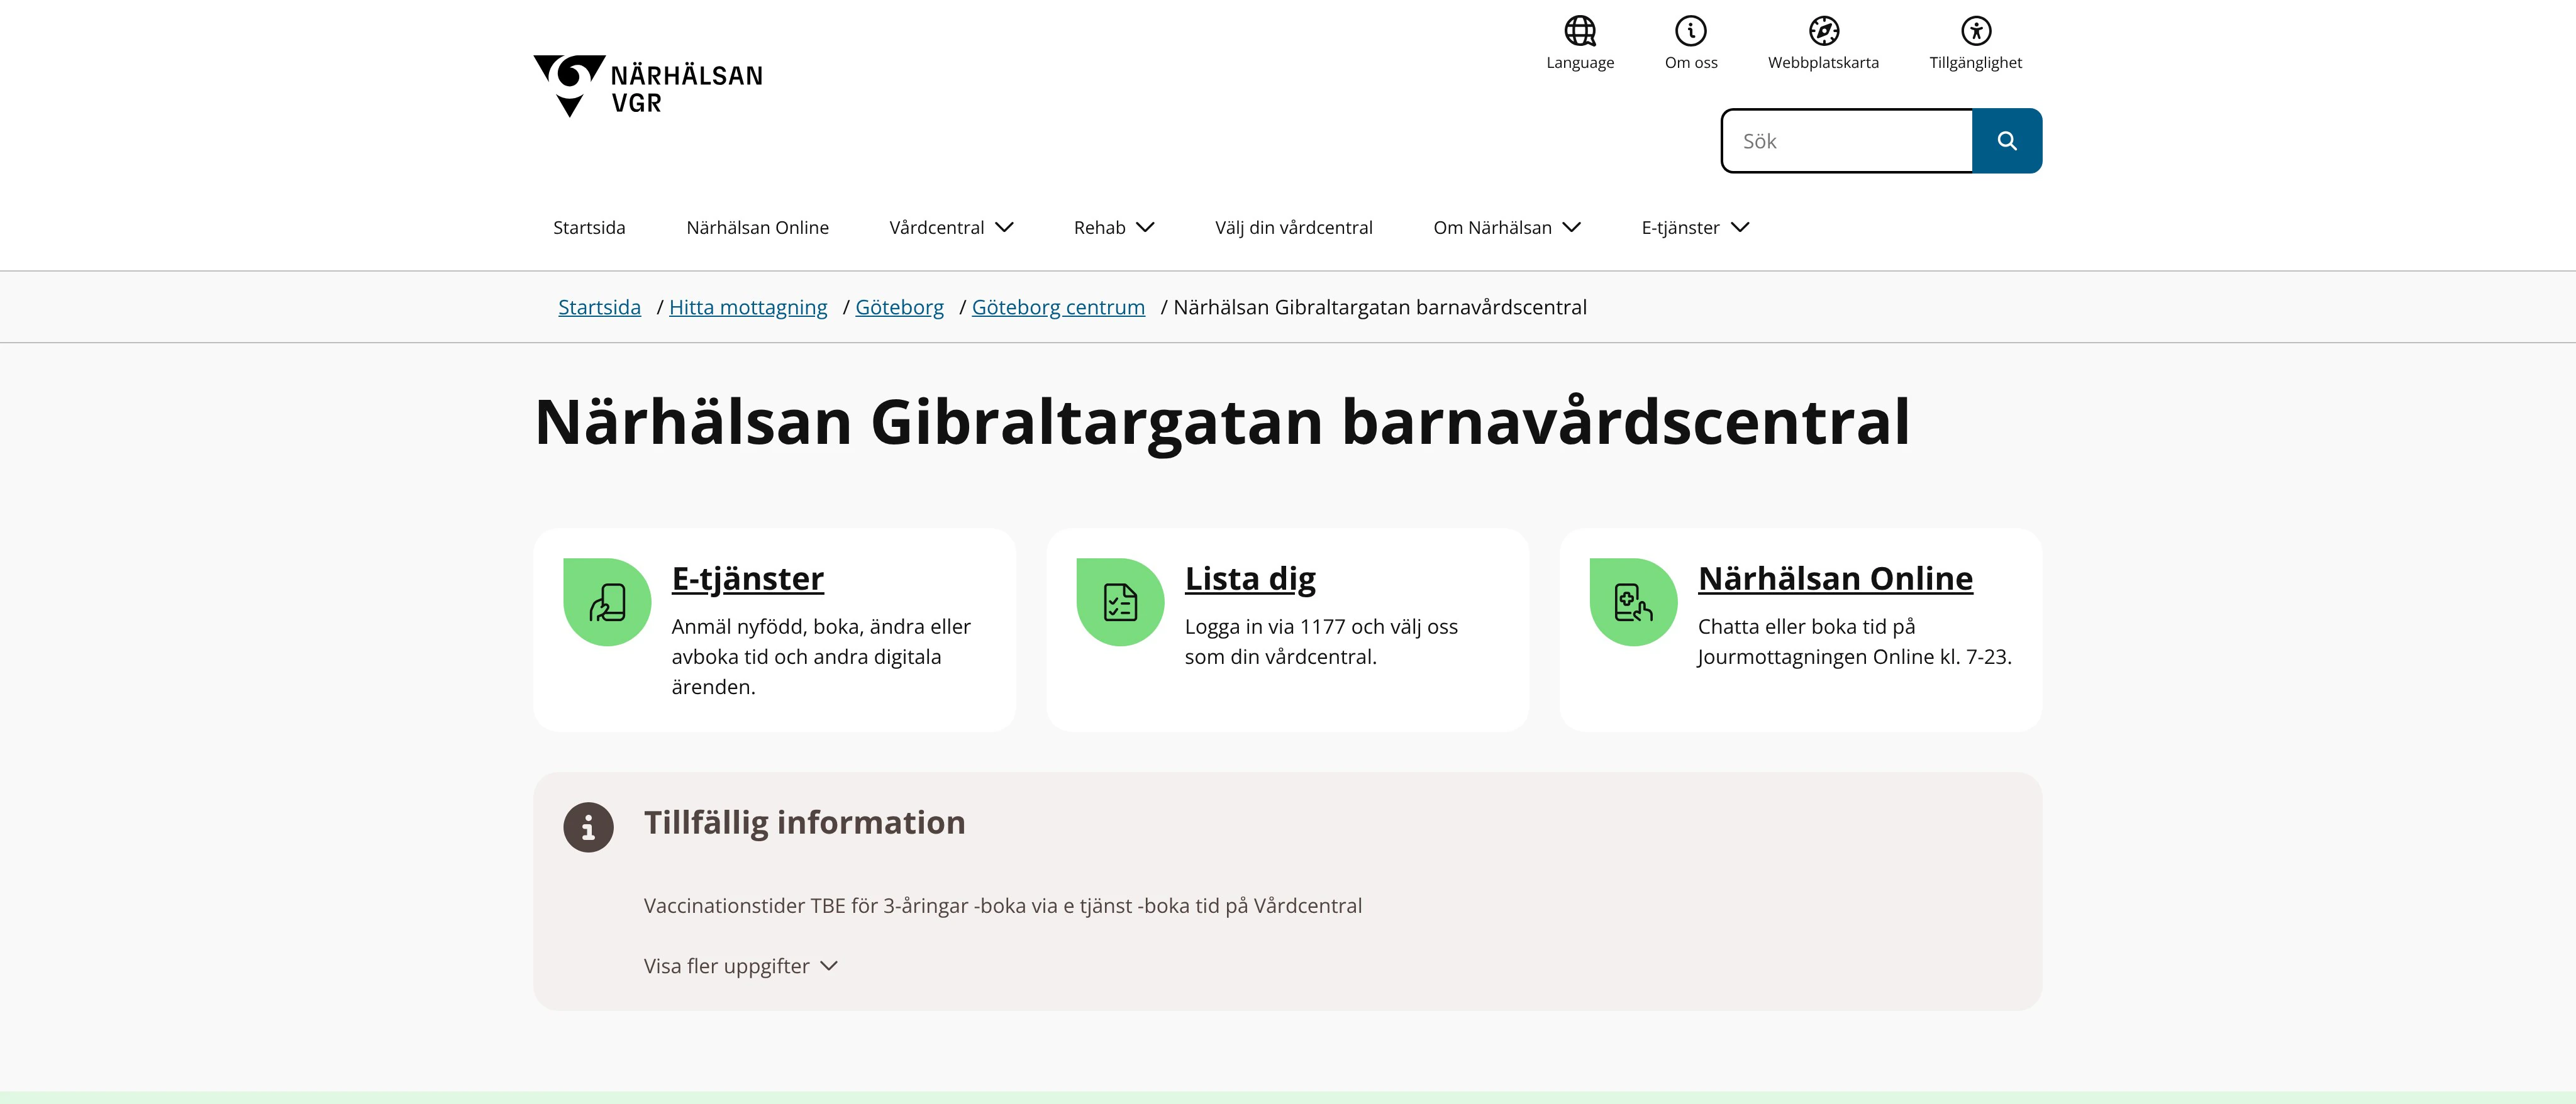Click 'Chatta eller boka tid' description text

pos(1854,641)
